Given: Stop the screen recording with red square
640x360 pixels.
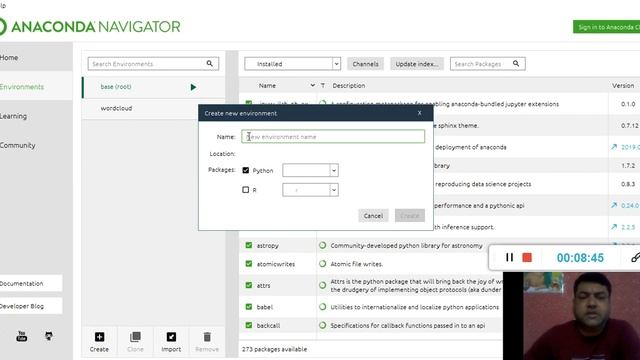Looking at the screenshot, I should 527,258.
